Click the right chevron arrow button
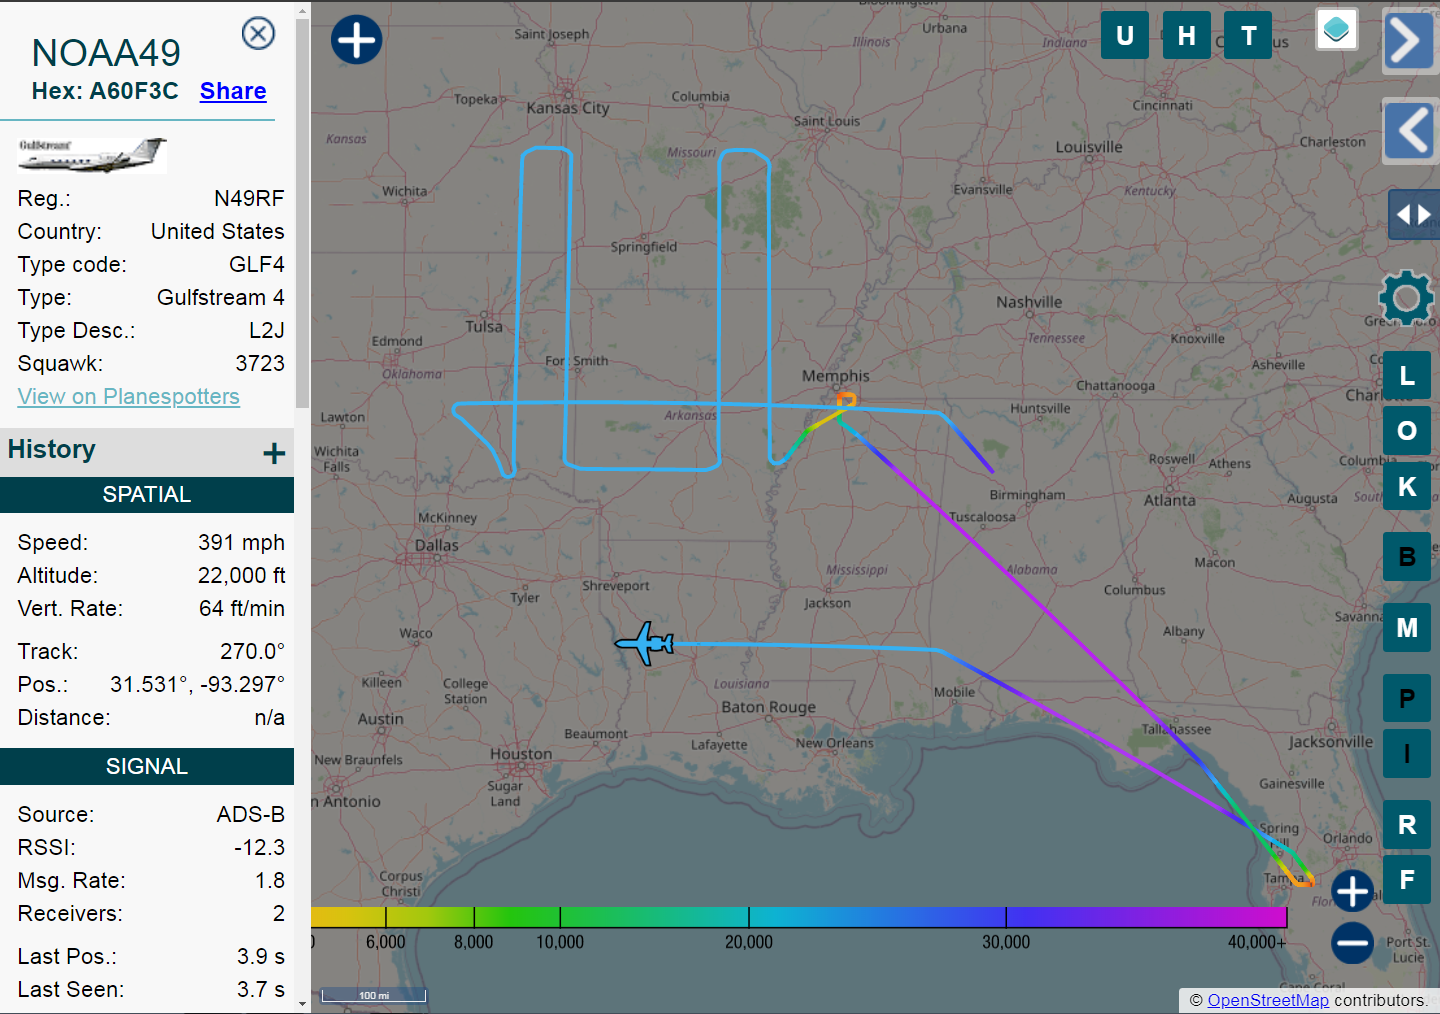Screen dimensions: 1440x1014 [x=1409, y=41]
